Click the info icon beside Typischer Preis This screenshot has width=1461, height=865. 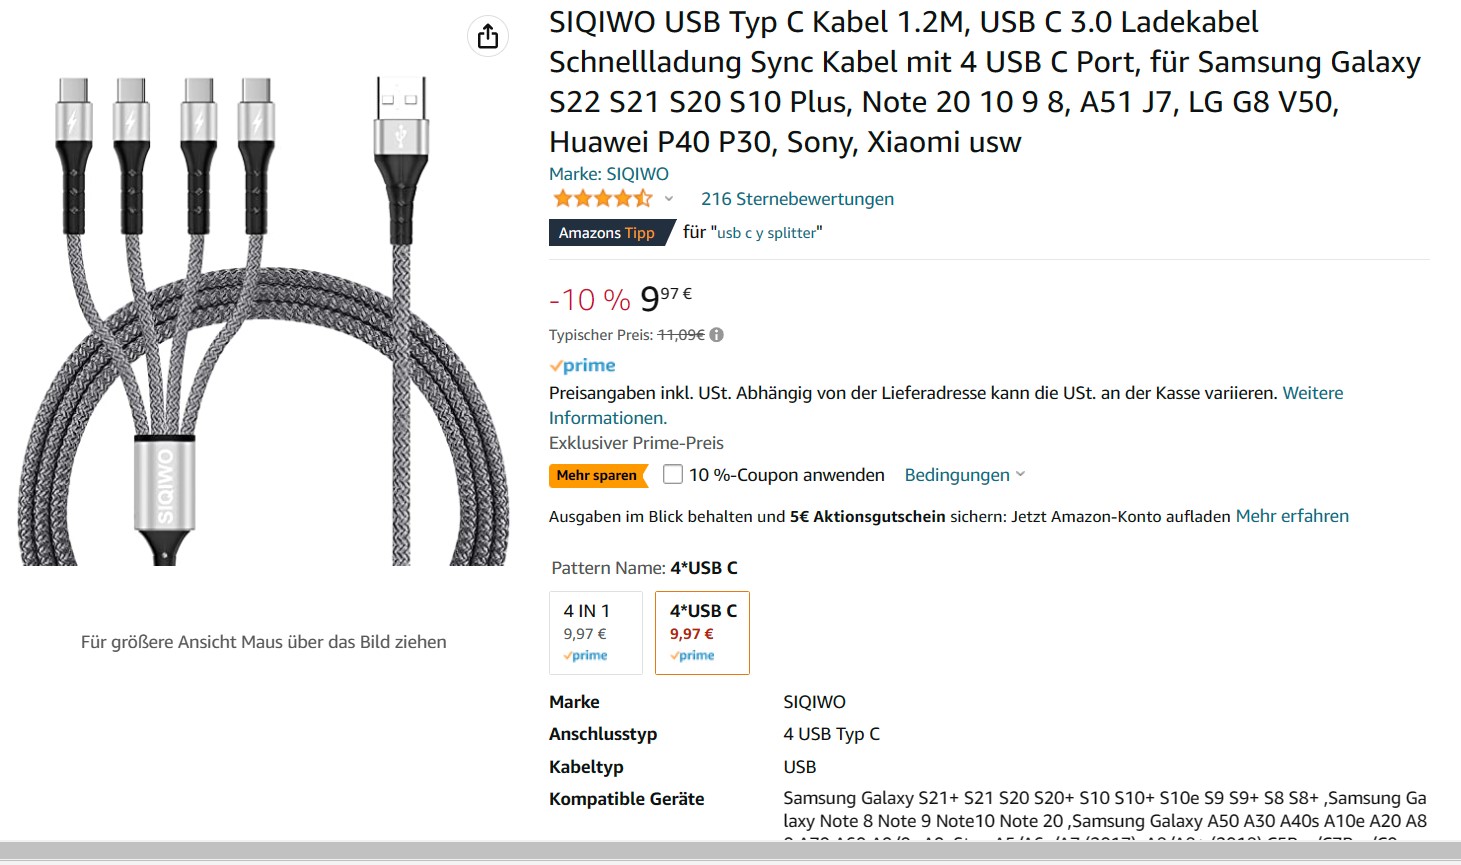[717, 335]
